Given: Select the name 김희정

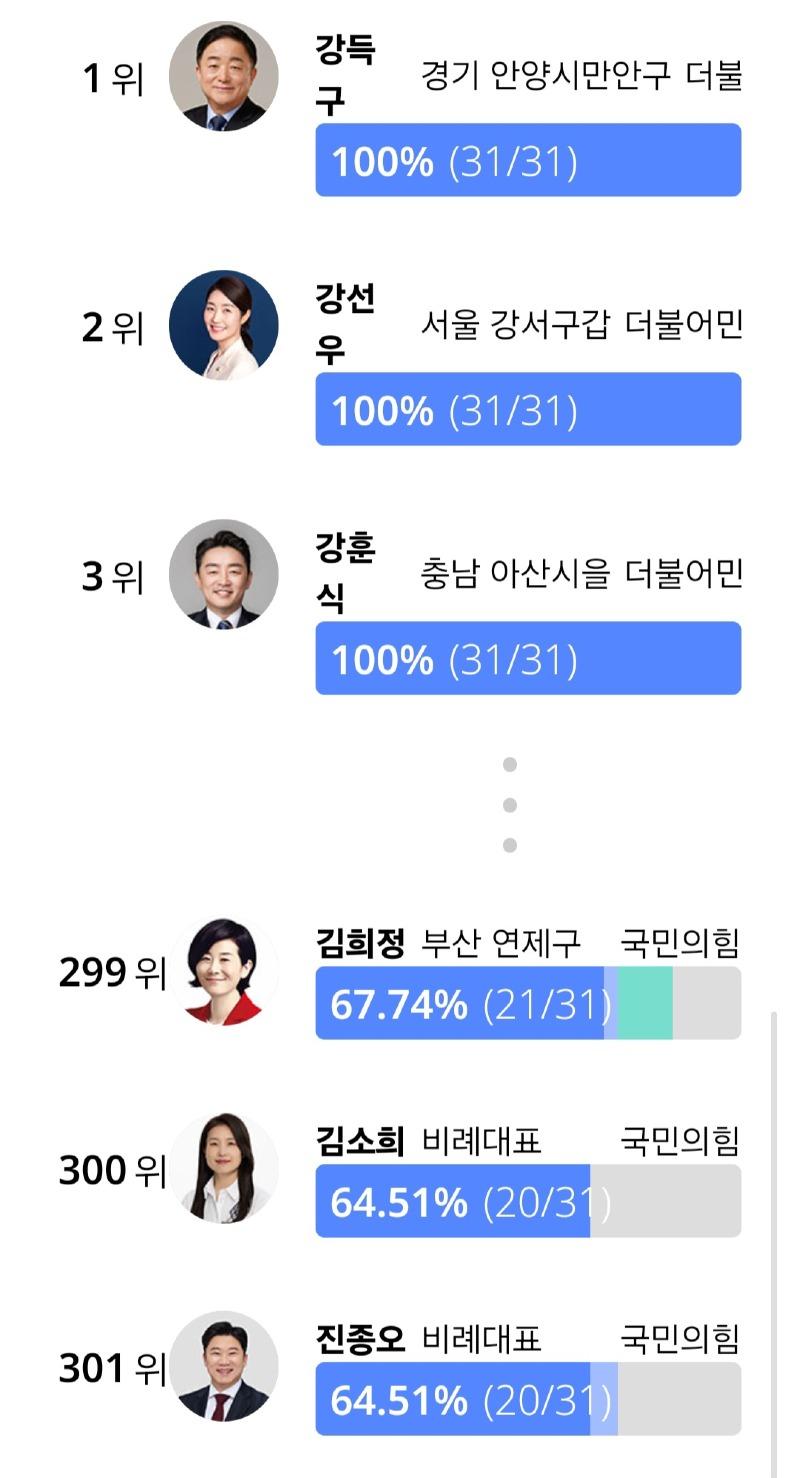Looking at the screenshot, I should pyautogui.click(x=360, y=943).
